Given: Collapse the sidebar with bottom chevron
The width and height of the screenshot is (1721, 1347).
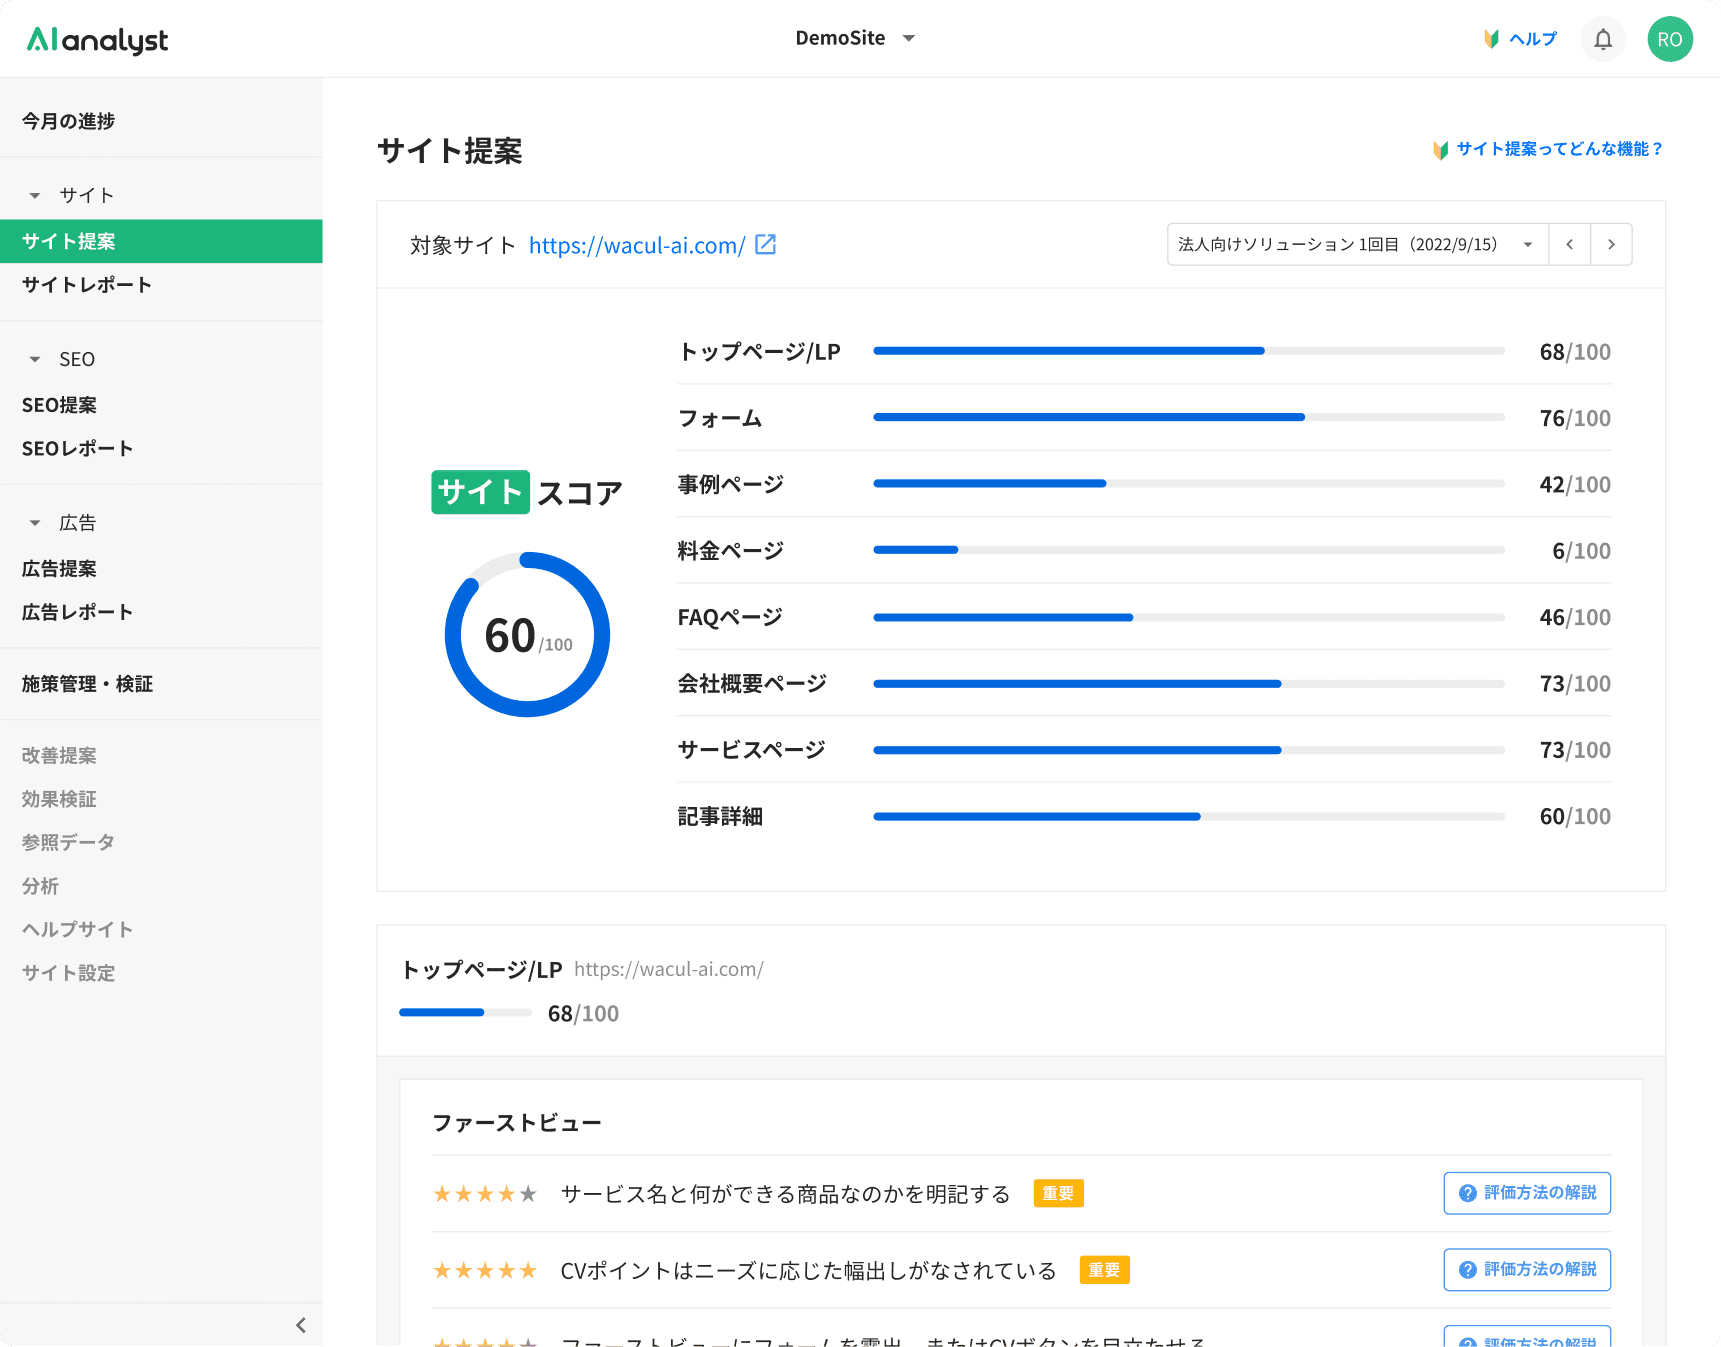Looking at the screenshot, I should pyautogui.click(x=300, y=1325).
